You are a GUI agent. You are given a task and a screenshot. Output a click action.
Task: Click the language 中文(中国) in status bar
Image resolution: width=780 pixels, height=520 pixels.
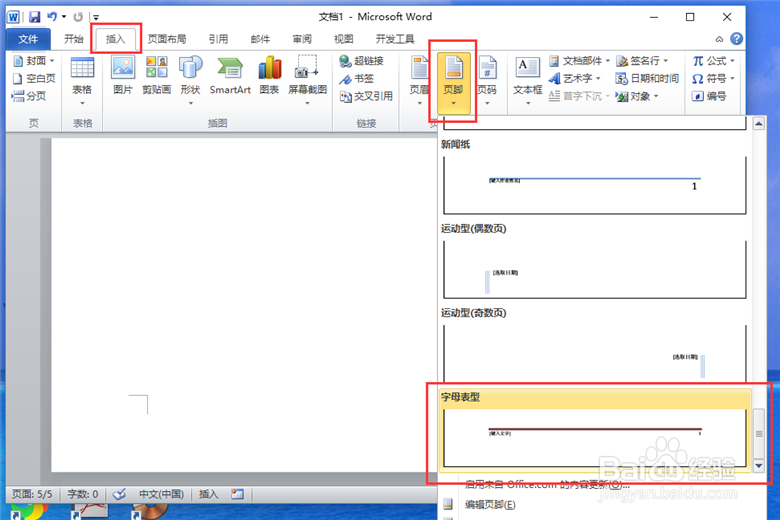[161, 494]
